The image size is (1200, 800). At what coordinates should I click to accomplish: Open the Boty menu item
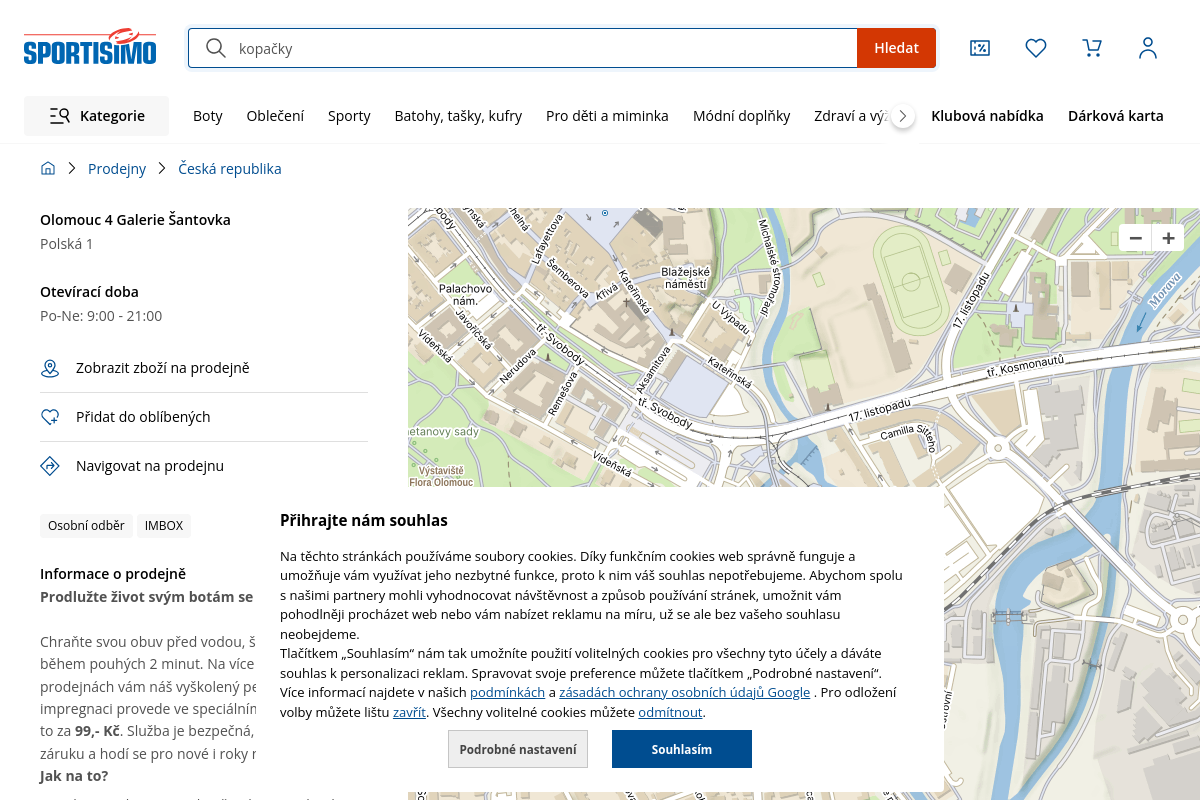point(208,116)
